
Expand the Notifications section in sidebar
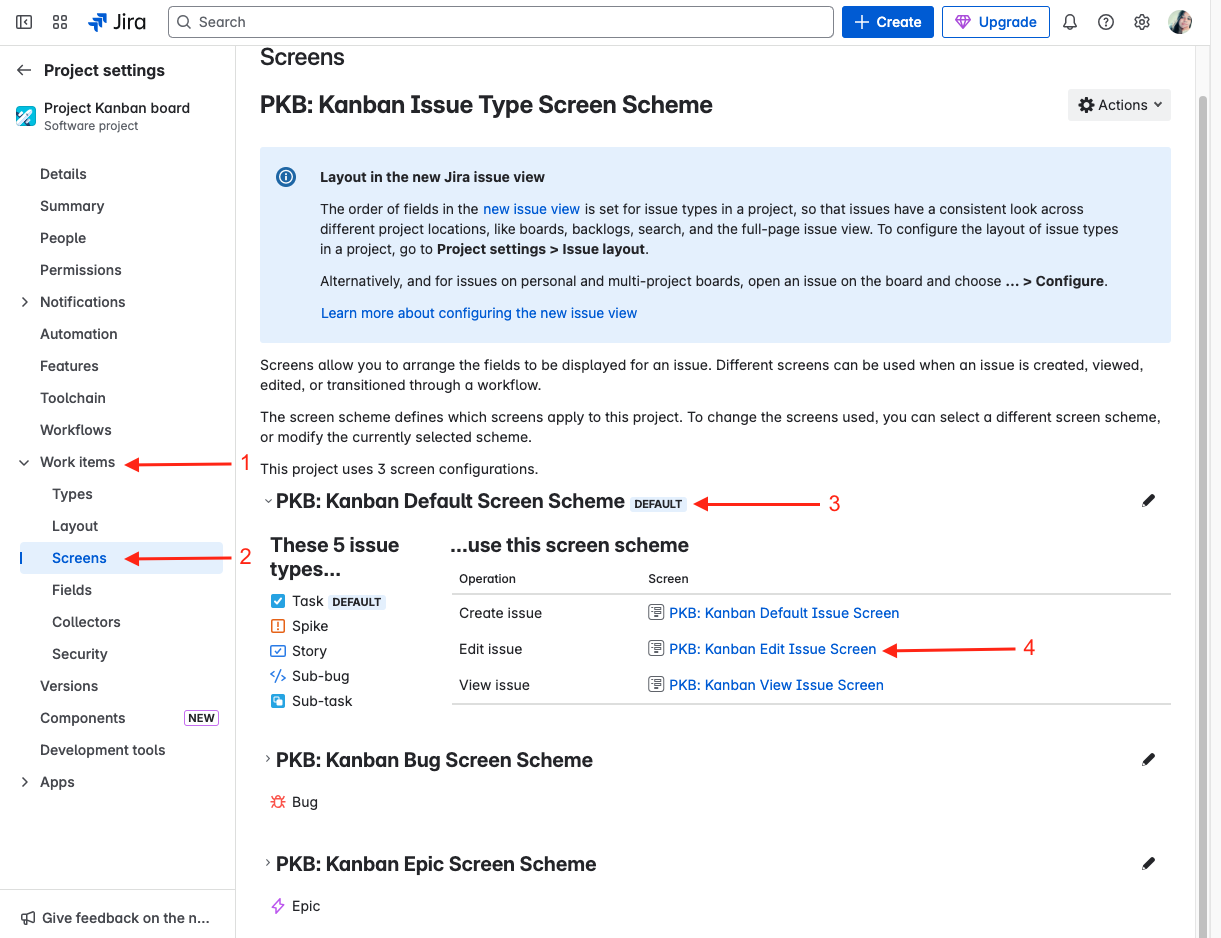[25, 302]
